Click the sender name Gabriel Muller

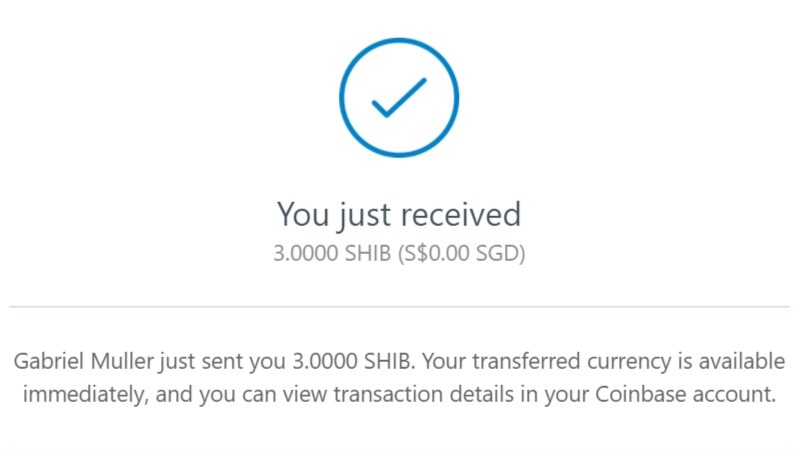pos(83,361)
